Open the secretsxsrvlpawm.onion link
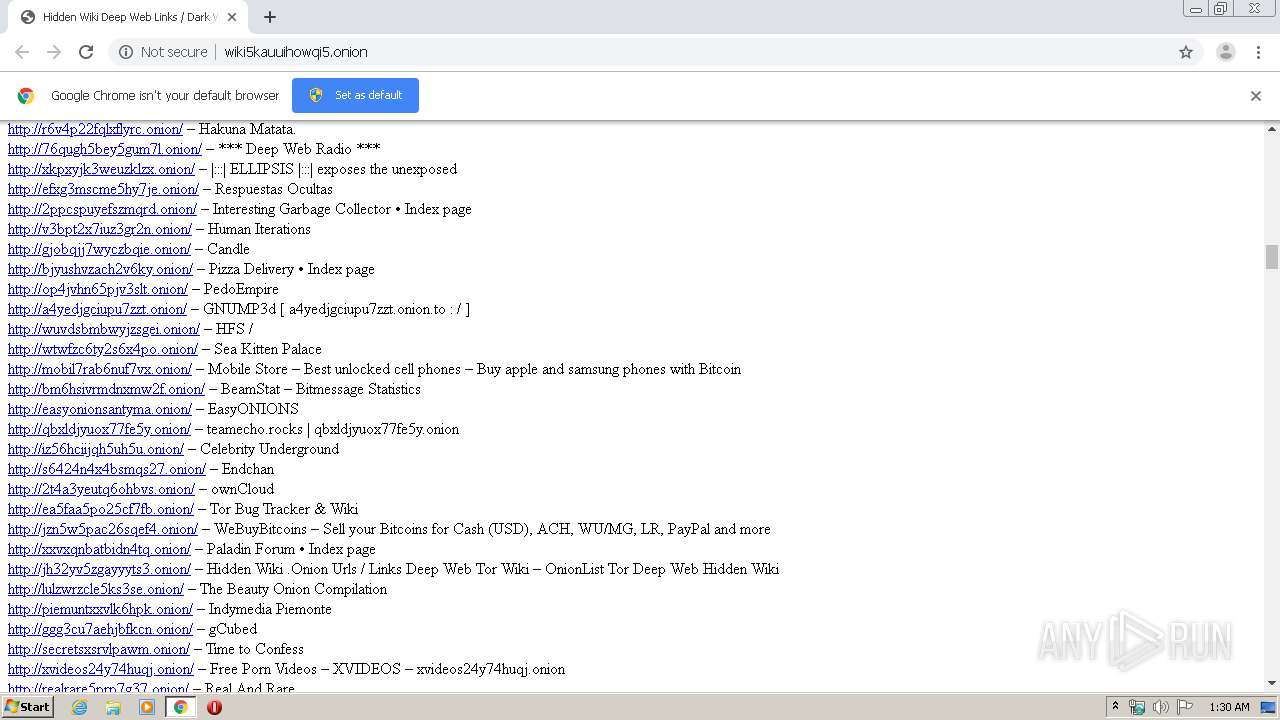This screenshot has height=720, width=1280. pos(99,649)
